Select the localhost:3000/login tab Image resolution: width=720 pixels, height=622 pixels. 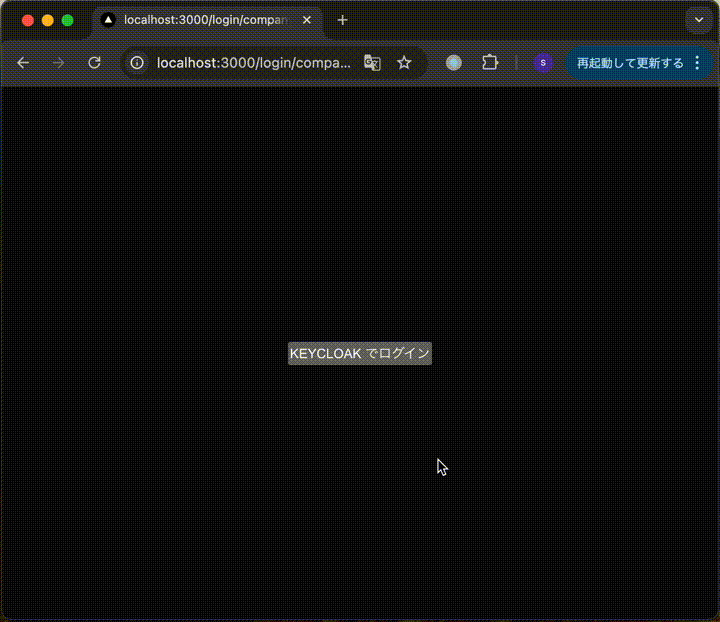click(207, 20)
